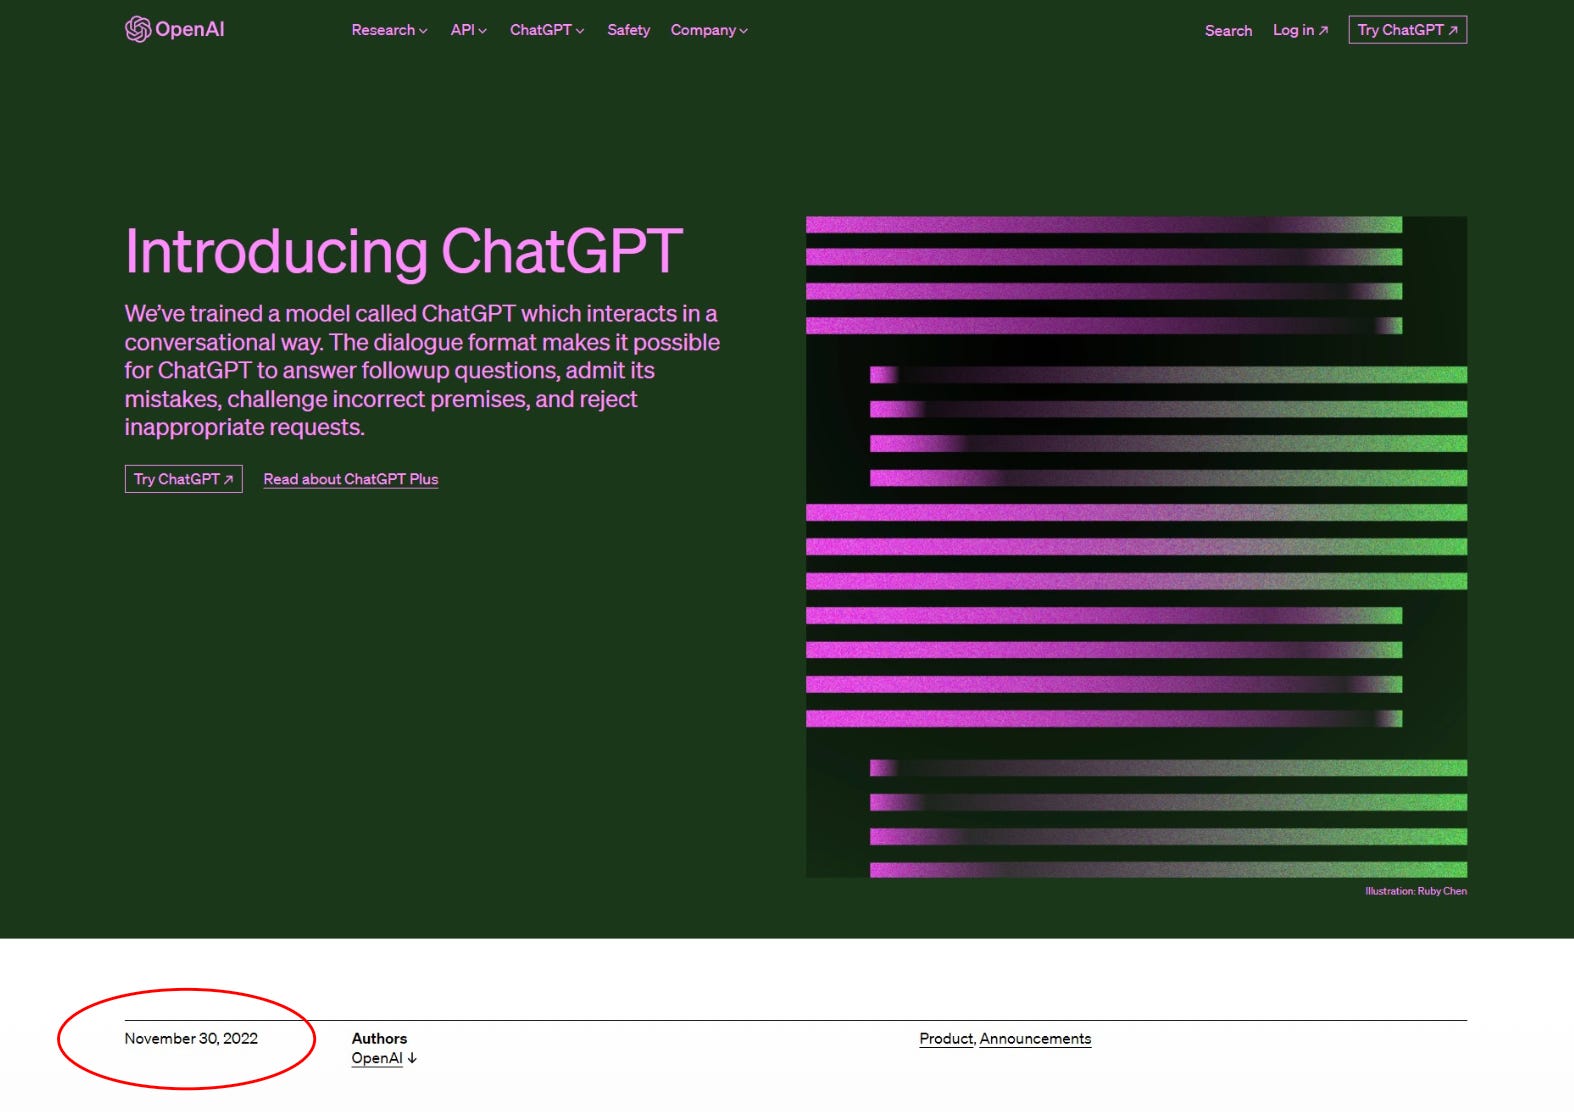The width and height of the screenshot is (1574, 1112).
Task: Expand the Company dropdown menu
Action: [x=709, y=30]
